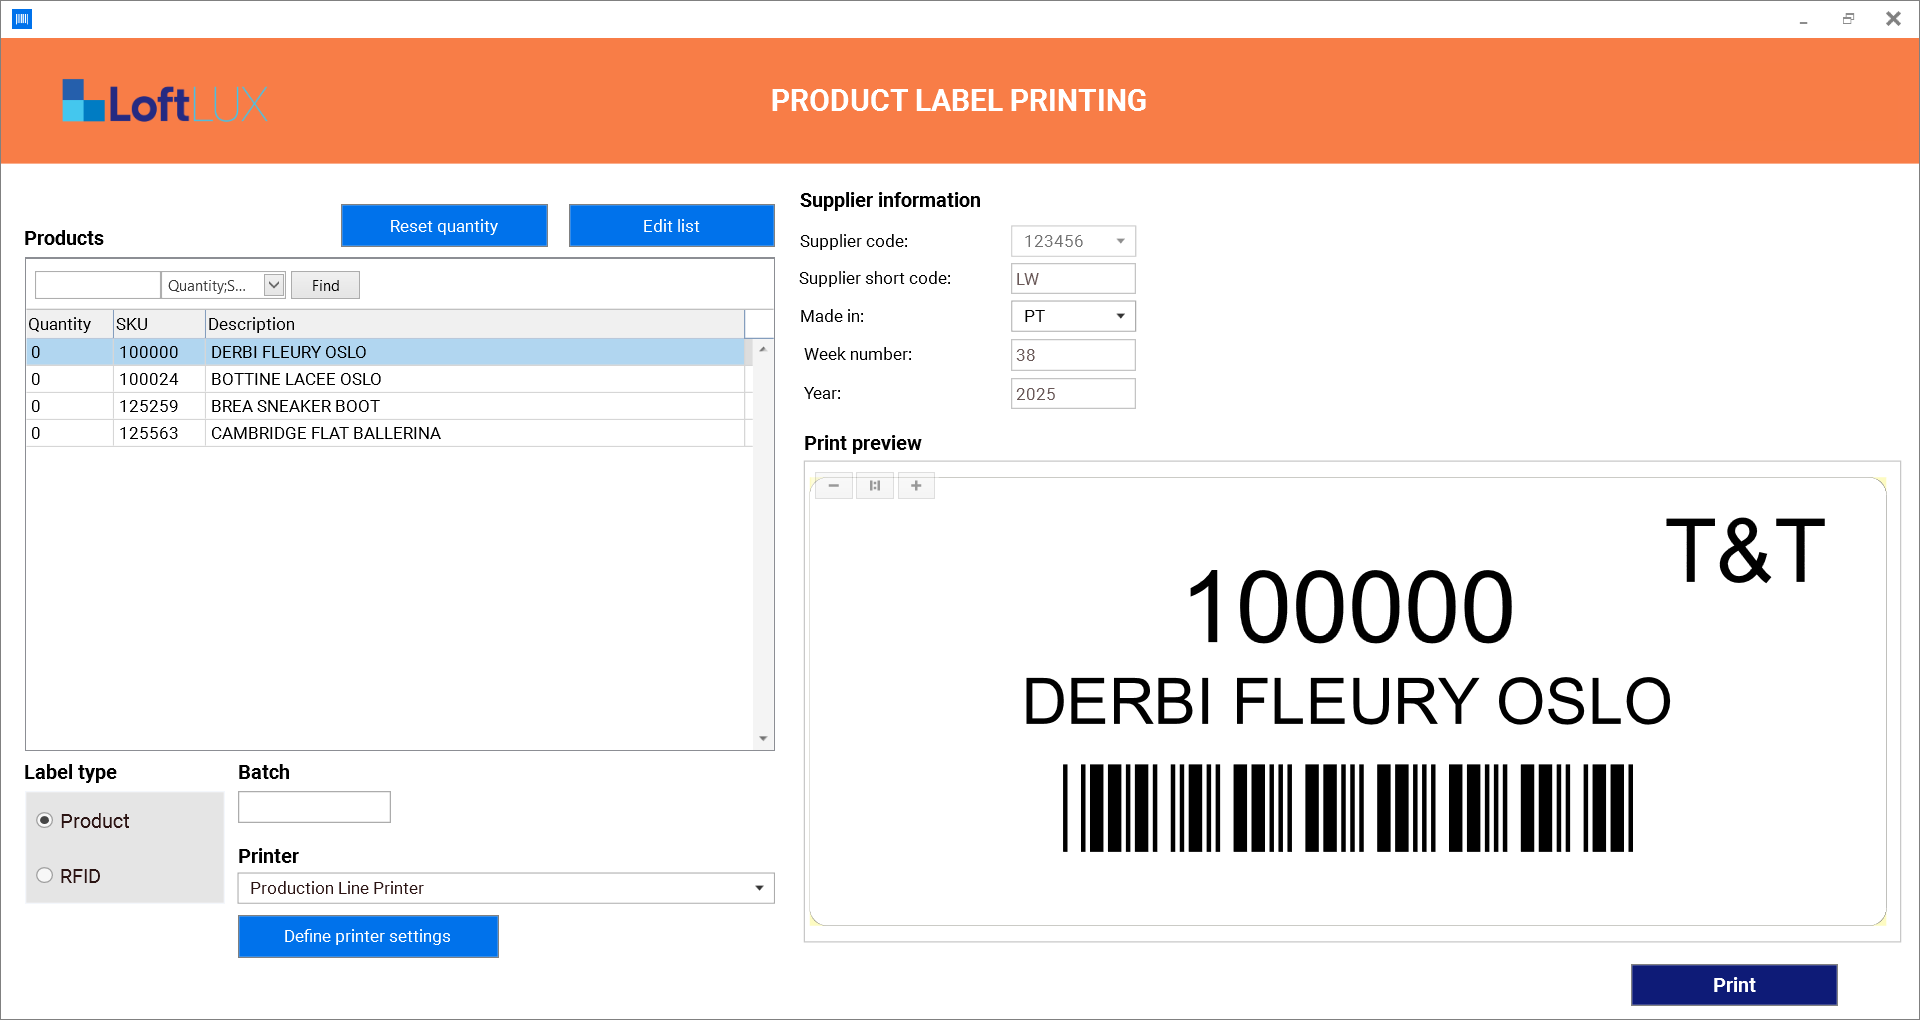Image resolution: width=1920 pixels, height=1020 pixels.
Task: Sort by Description column header
Action: point(475,324)
